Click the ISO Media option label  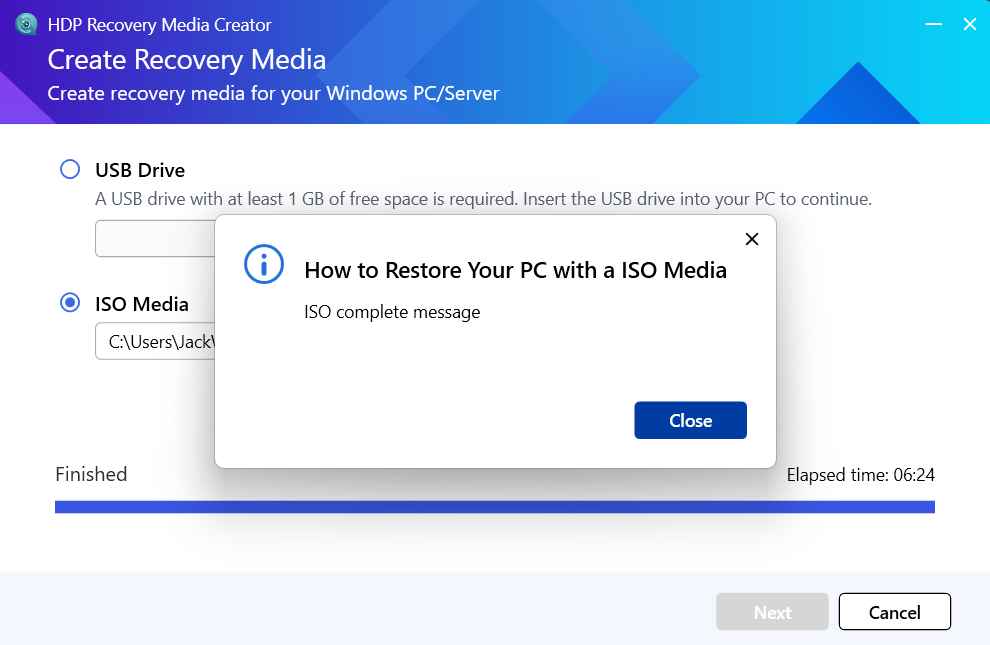tap(142, 304)
